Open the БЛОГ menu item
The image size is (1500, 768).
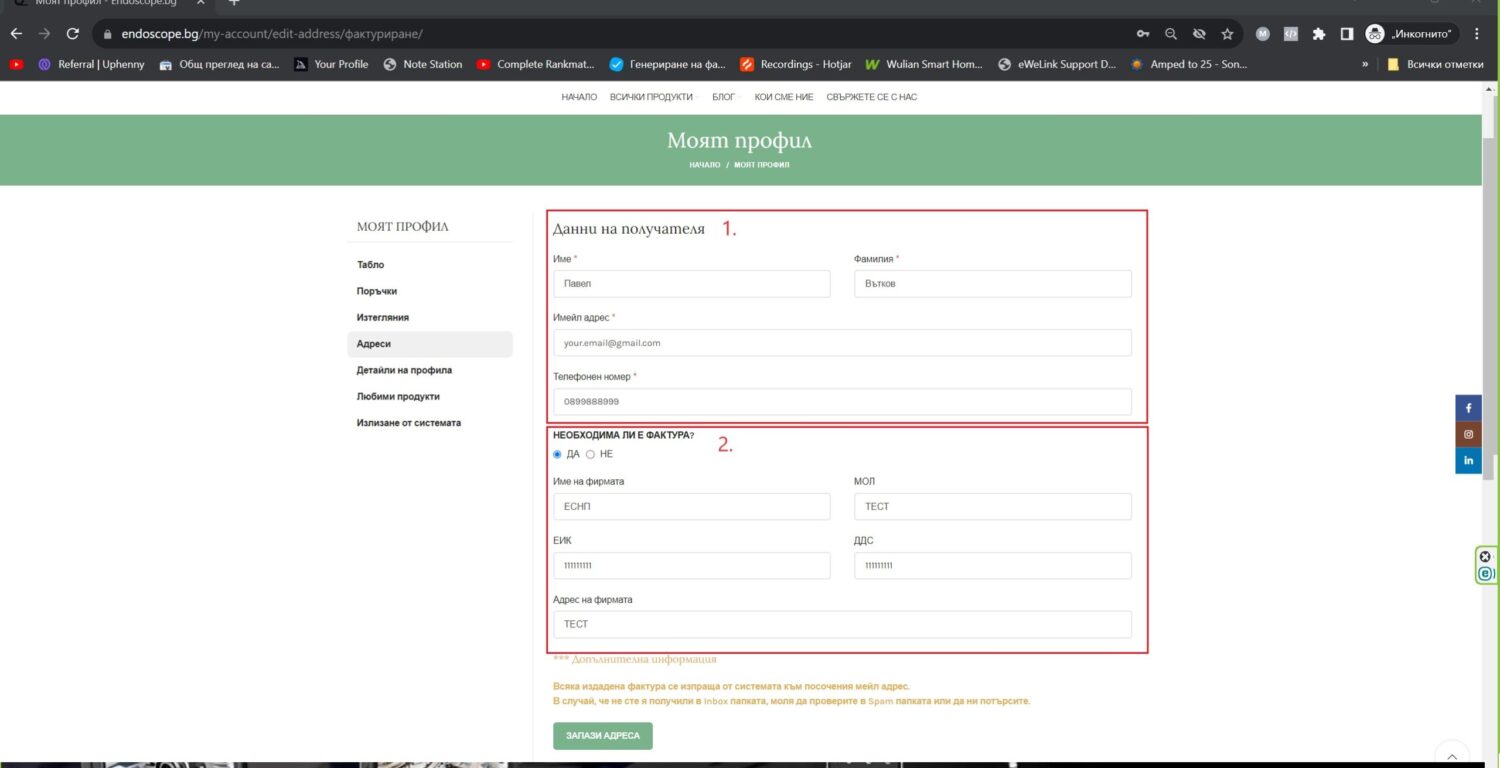click(x=723, y=97)
